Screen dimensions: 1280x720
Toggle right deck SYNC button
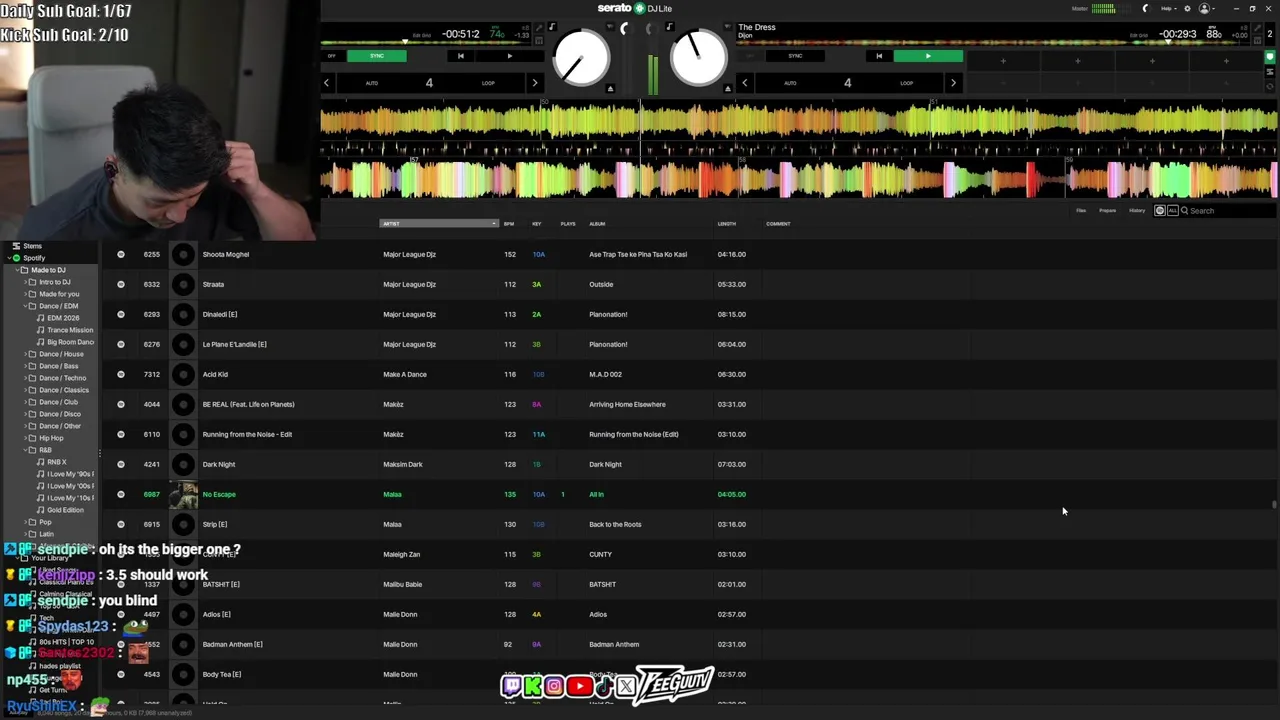(795, 56)
